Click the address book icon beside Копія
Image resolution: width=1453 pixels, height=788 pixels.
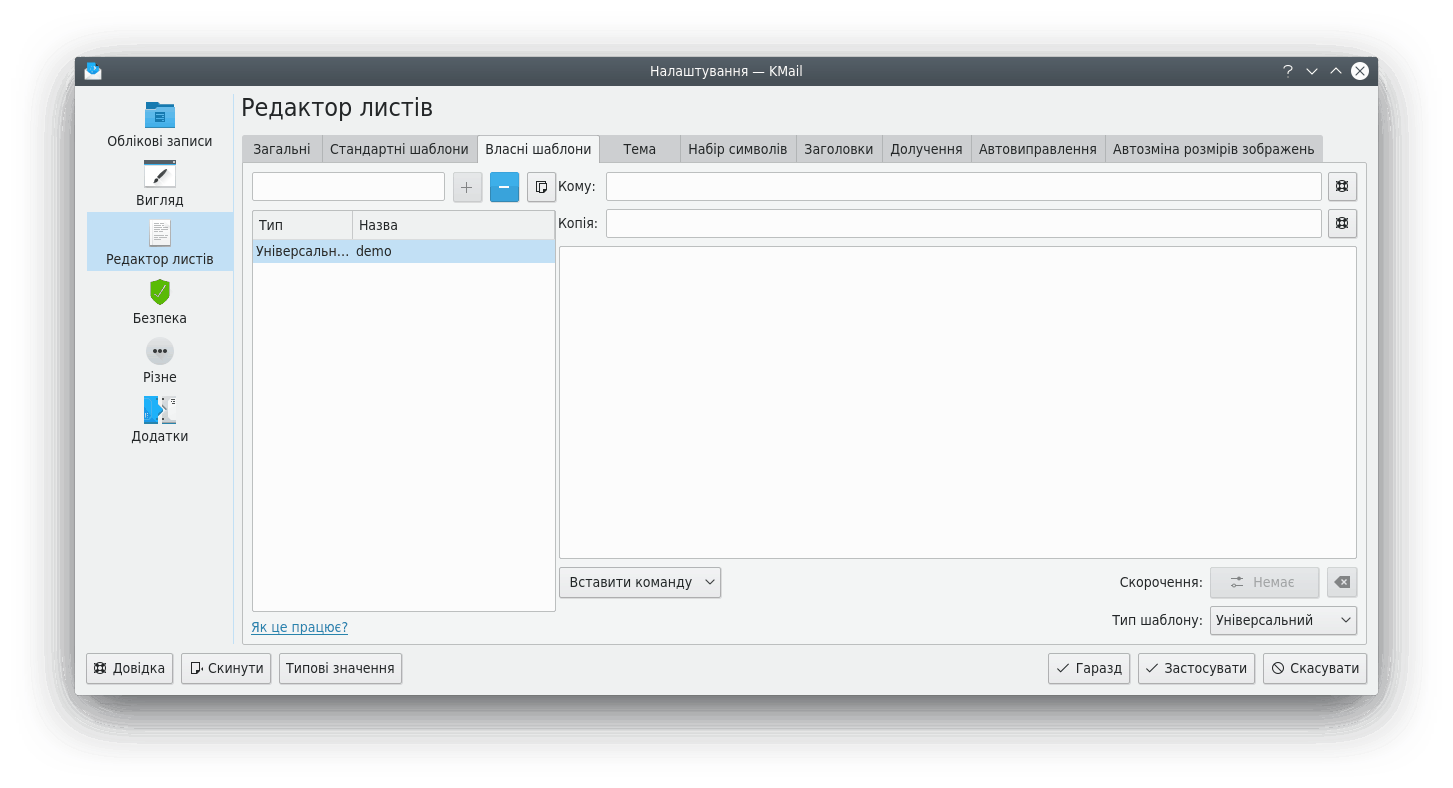pos(1342,224)
